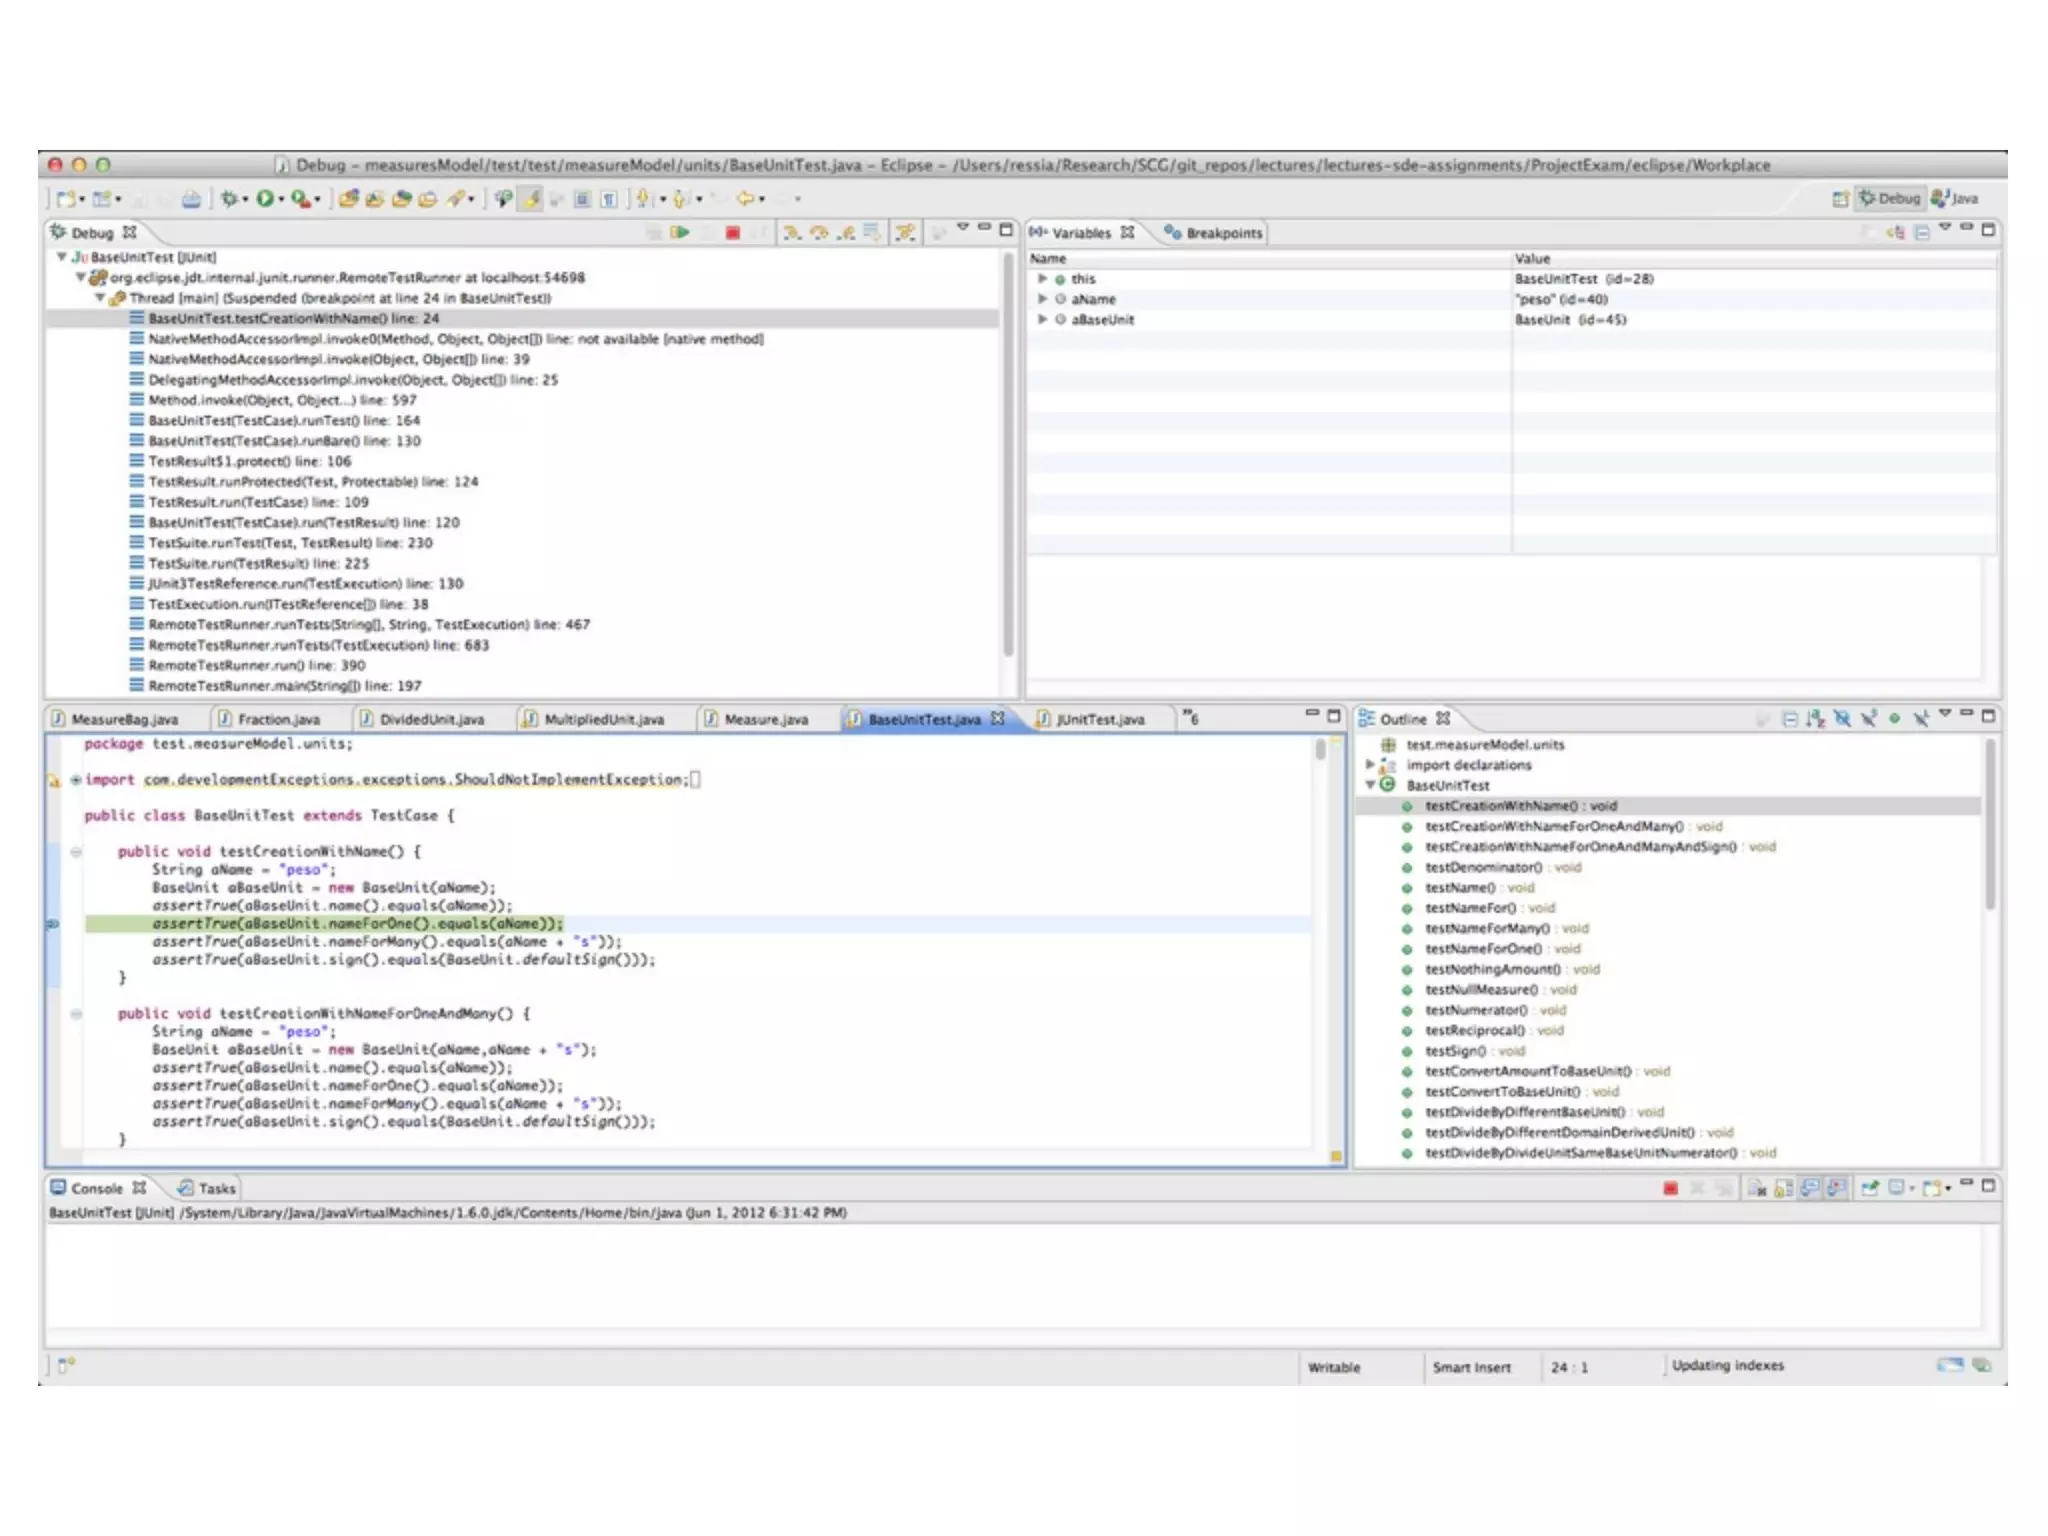Collapse the BaseUnitTest JUnit launch node
The height and width of the screenshot is (1536, 2048).
pos(62,258)
